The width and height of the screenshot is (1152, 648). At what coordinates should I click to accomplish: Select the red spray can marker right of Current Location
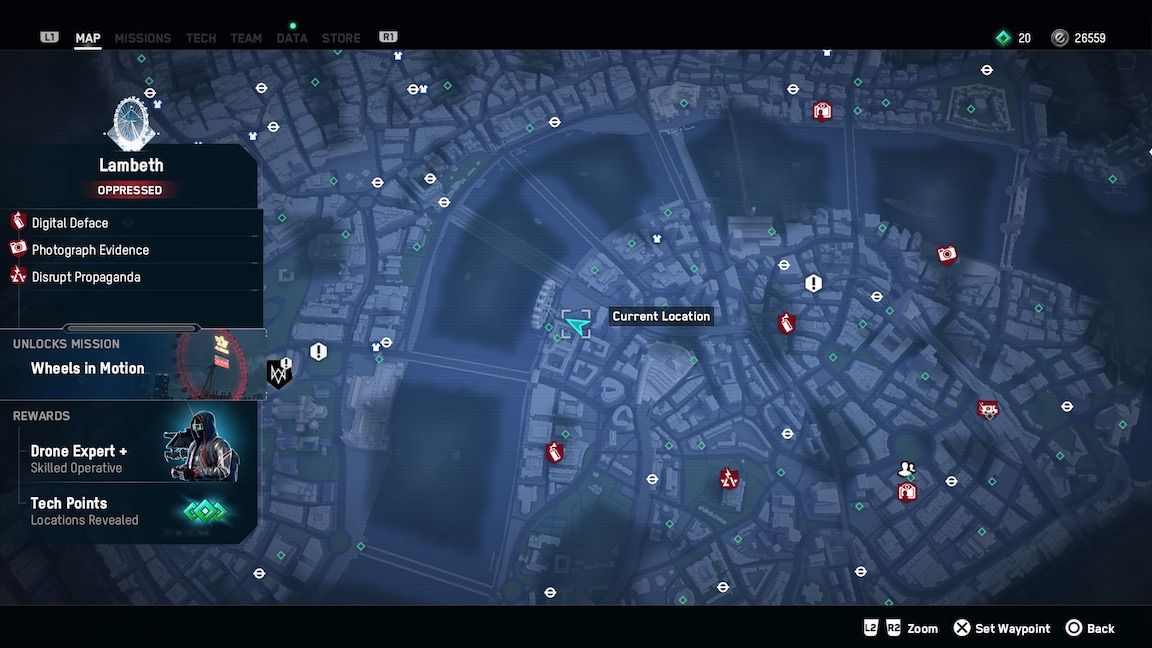tap(787, 323)
